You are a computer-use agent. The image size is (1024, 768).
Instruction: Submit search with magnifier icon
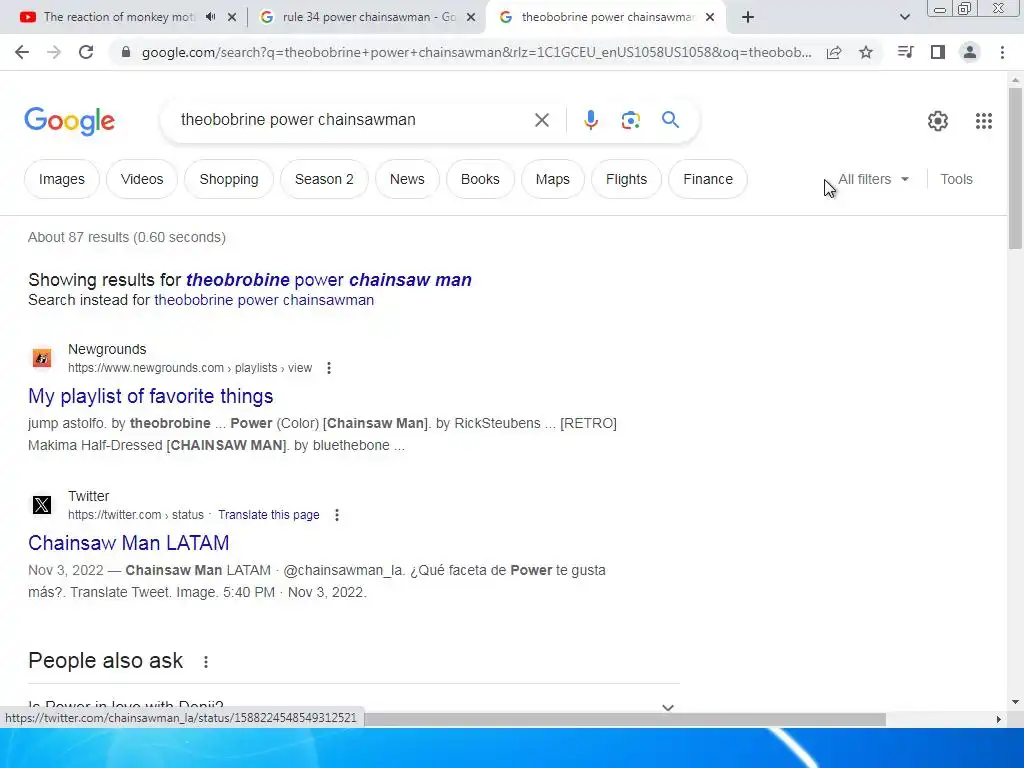tap(670, 120)
